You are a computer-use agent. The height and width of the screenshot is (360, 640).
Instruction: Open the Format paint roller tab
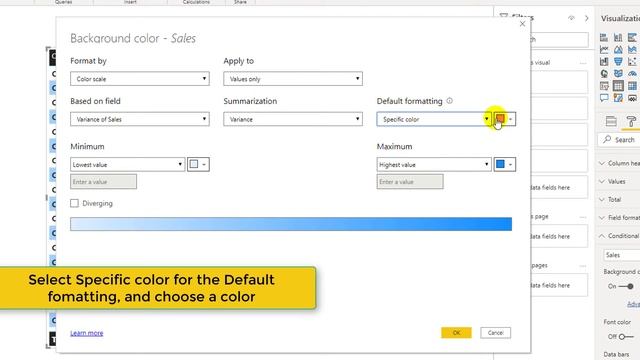click(x=631, y=121)
